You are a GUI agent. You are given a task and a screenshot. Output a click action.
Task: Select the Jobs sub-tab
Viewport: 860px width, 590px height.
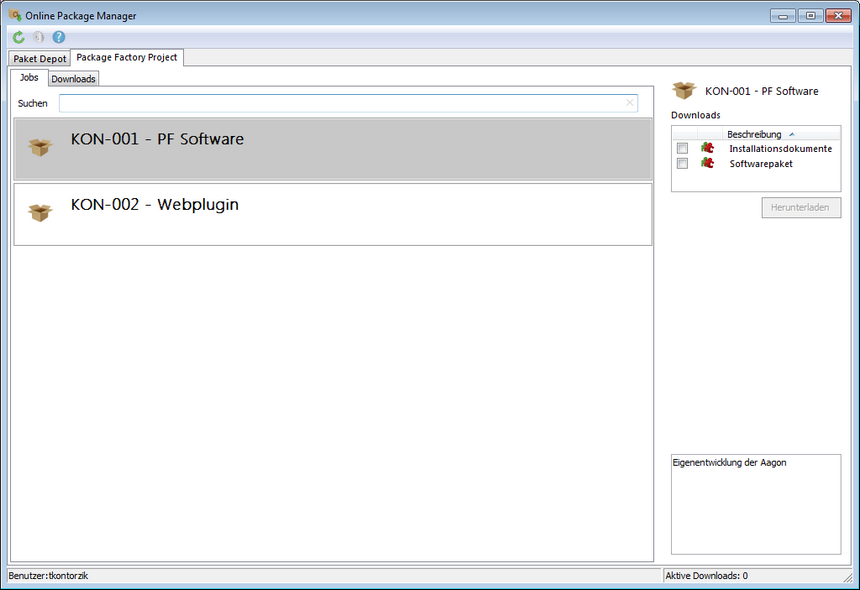(29, 78)
